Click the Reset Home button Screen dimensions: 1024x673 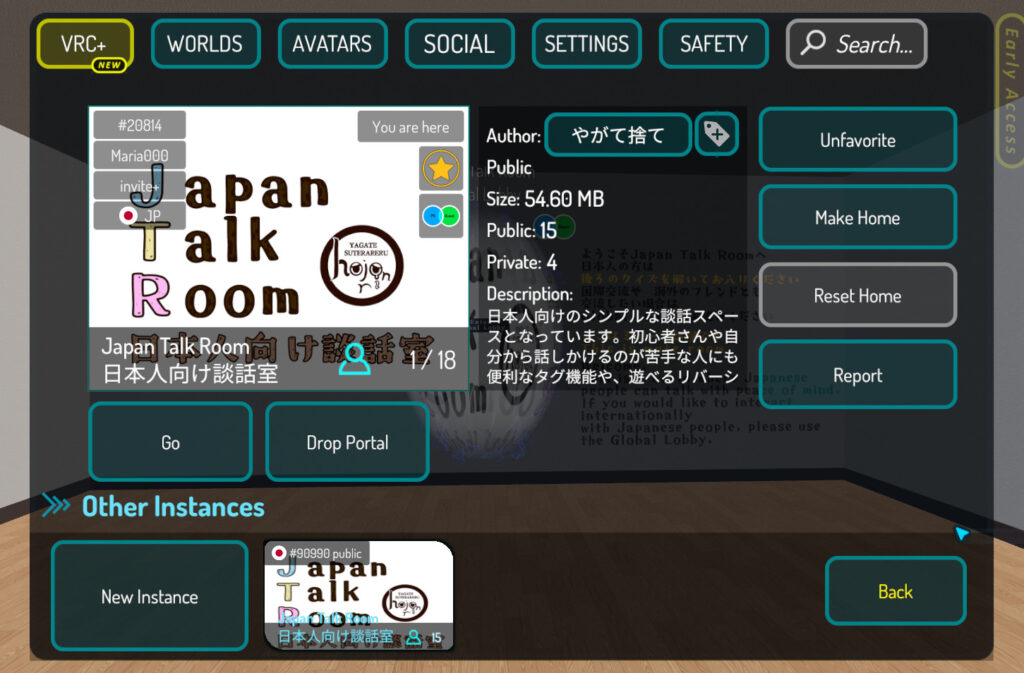(x=857, y=295)
